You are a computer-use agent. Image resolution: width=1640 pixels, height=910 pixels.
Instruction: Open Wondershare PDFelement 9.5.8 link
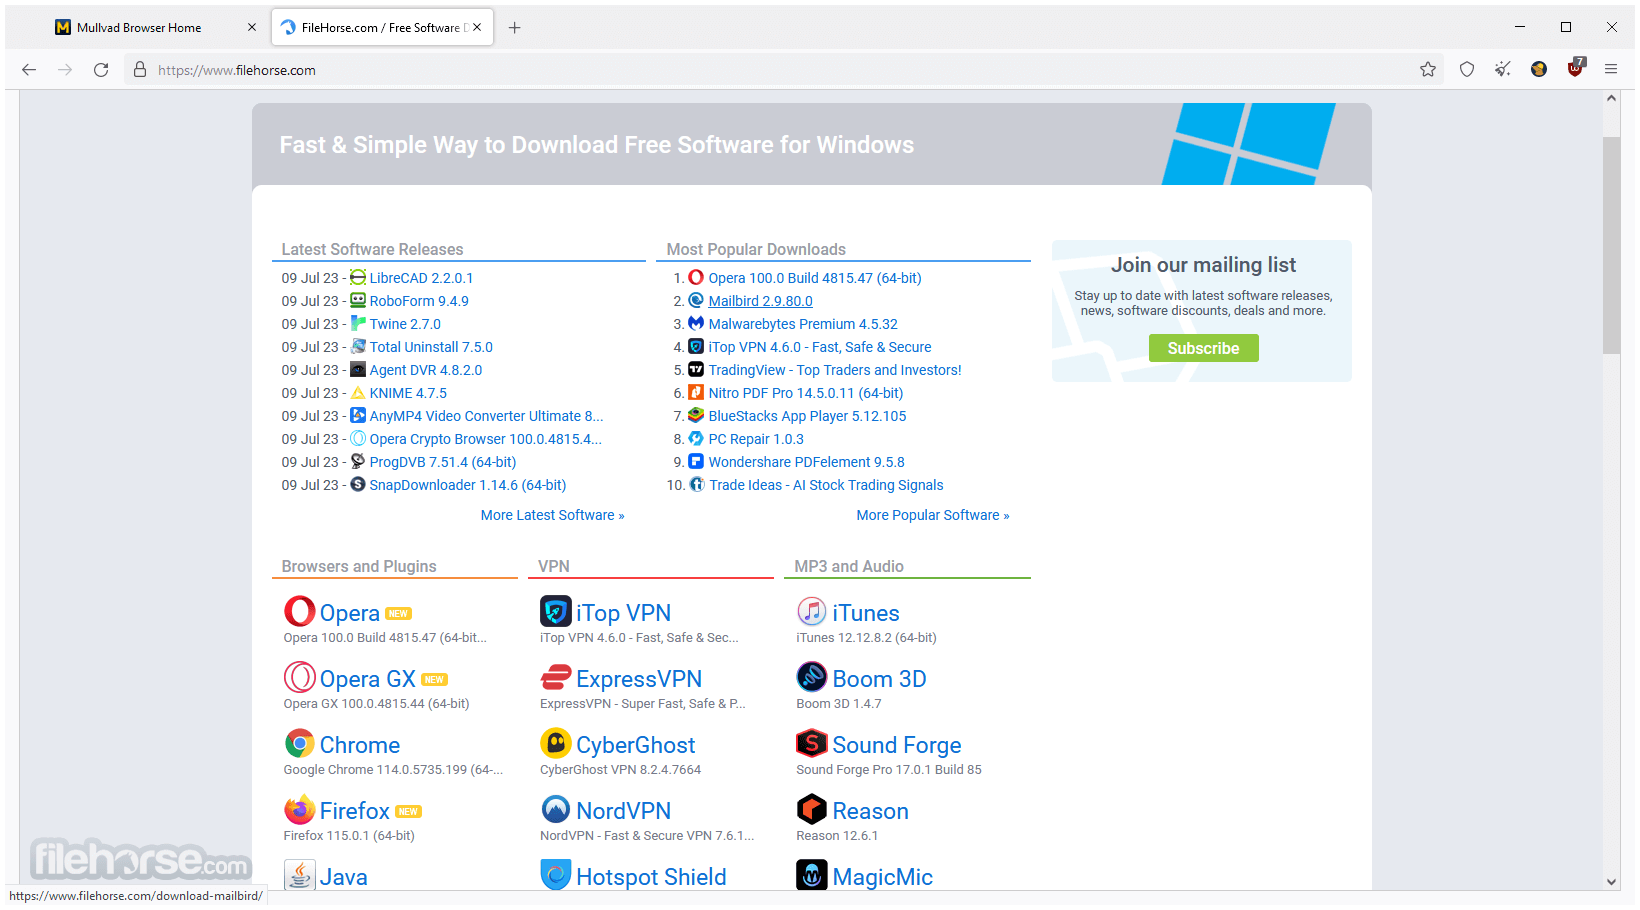pos(806,462)
